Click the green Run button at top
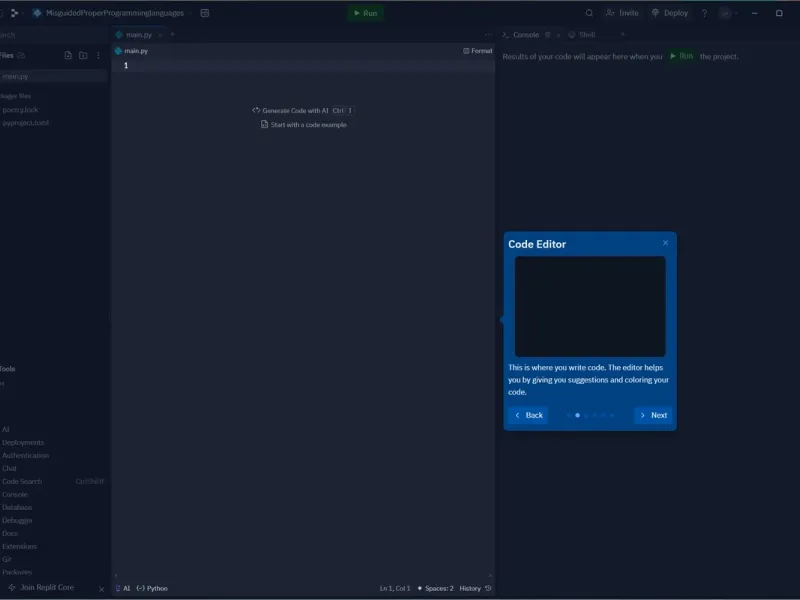 tap(365, 13)
